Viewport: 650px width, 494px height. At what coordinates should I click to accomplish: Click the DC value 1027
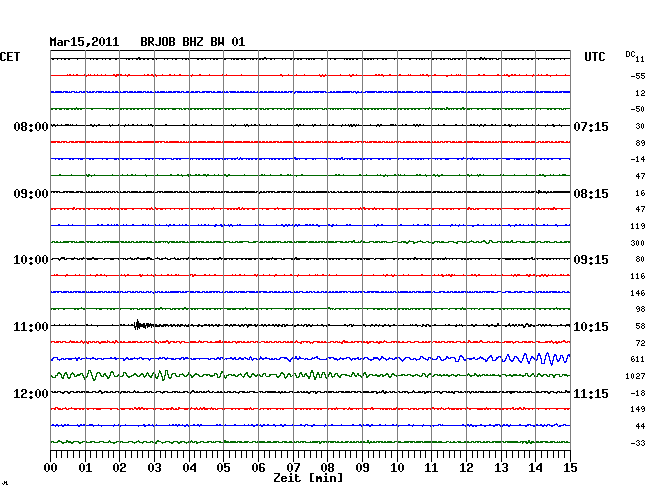coord(635,376)
